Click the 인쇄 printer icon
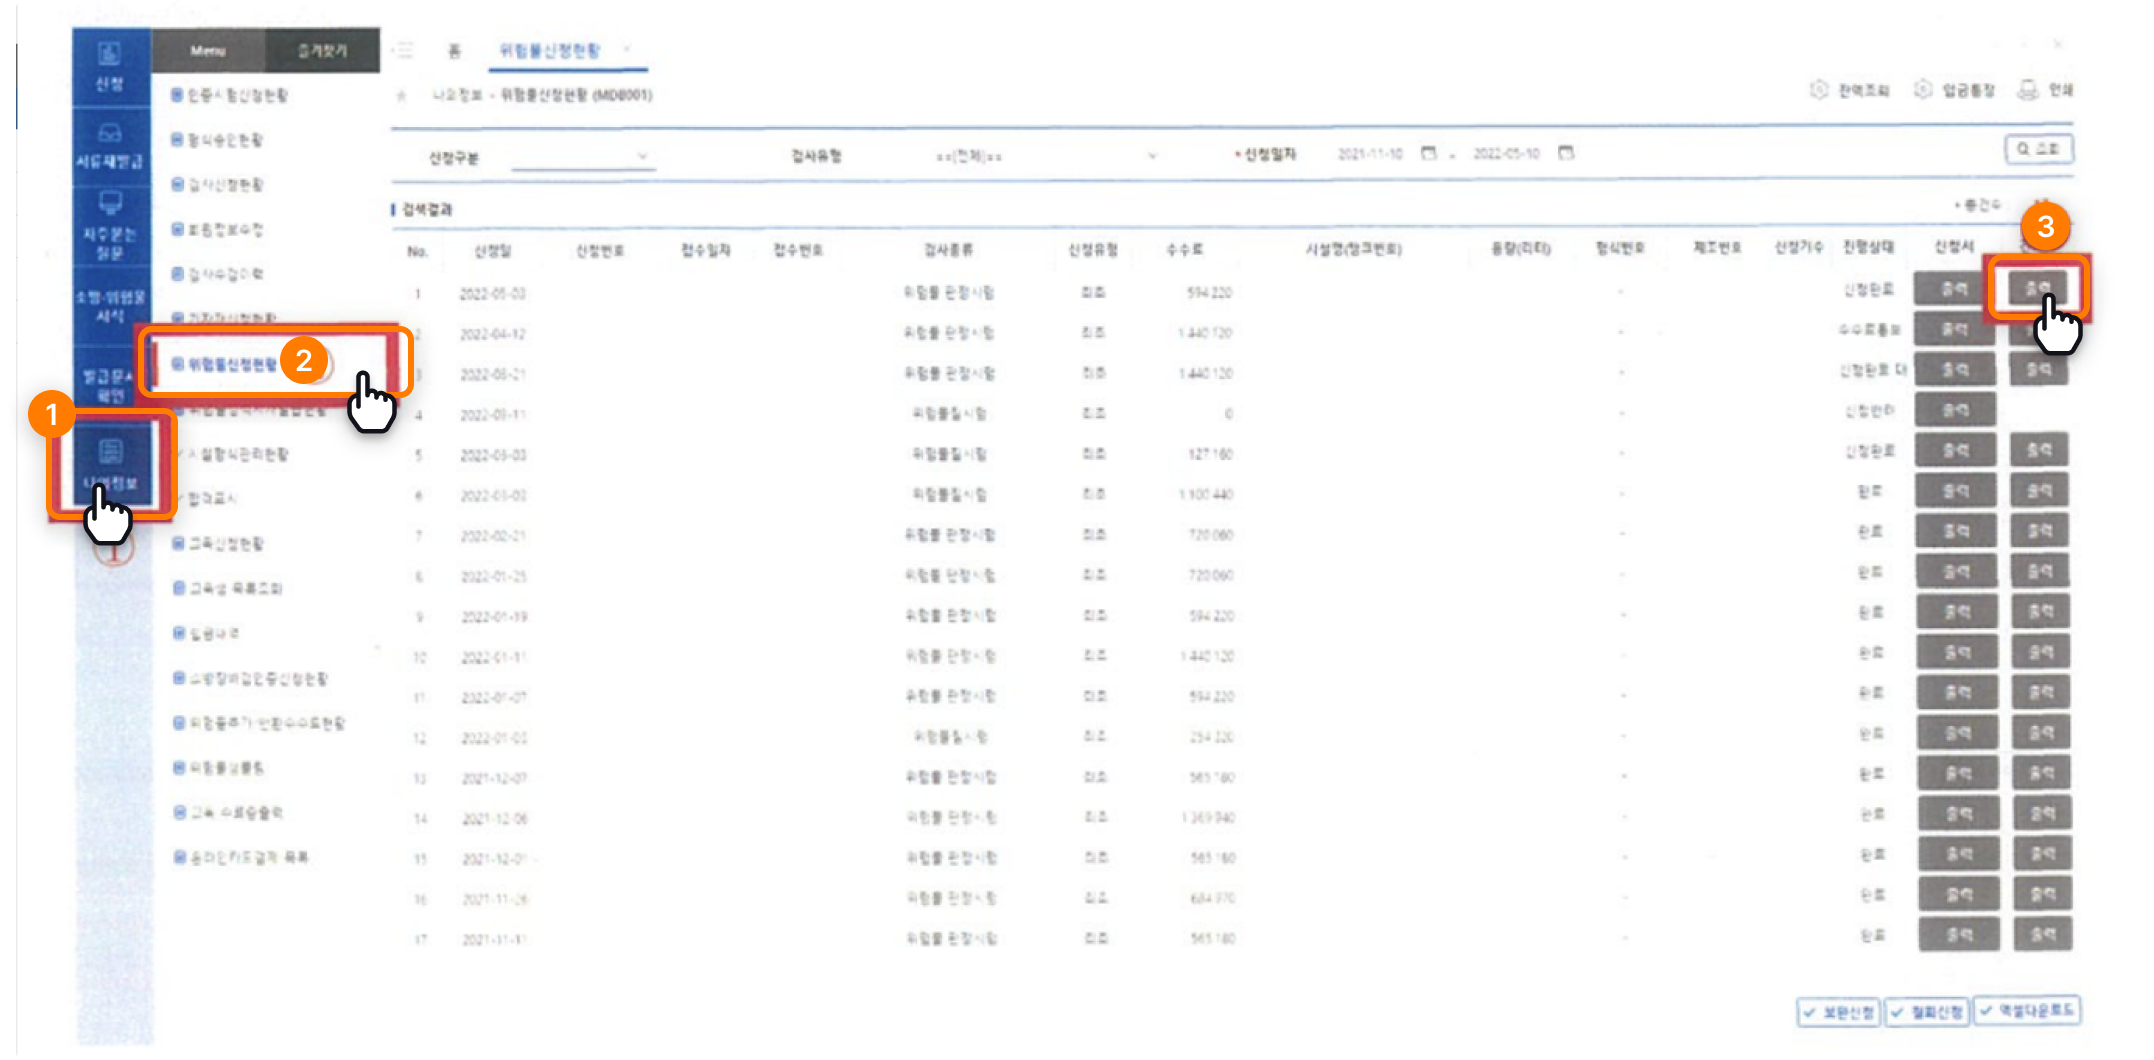The height and width of the screenshot is (1060, 2154). (x=2028, y=90)
